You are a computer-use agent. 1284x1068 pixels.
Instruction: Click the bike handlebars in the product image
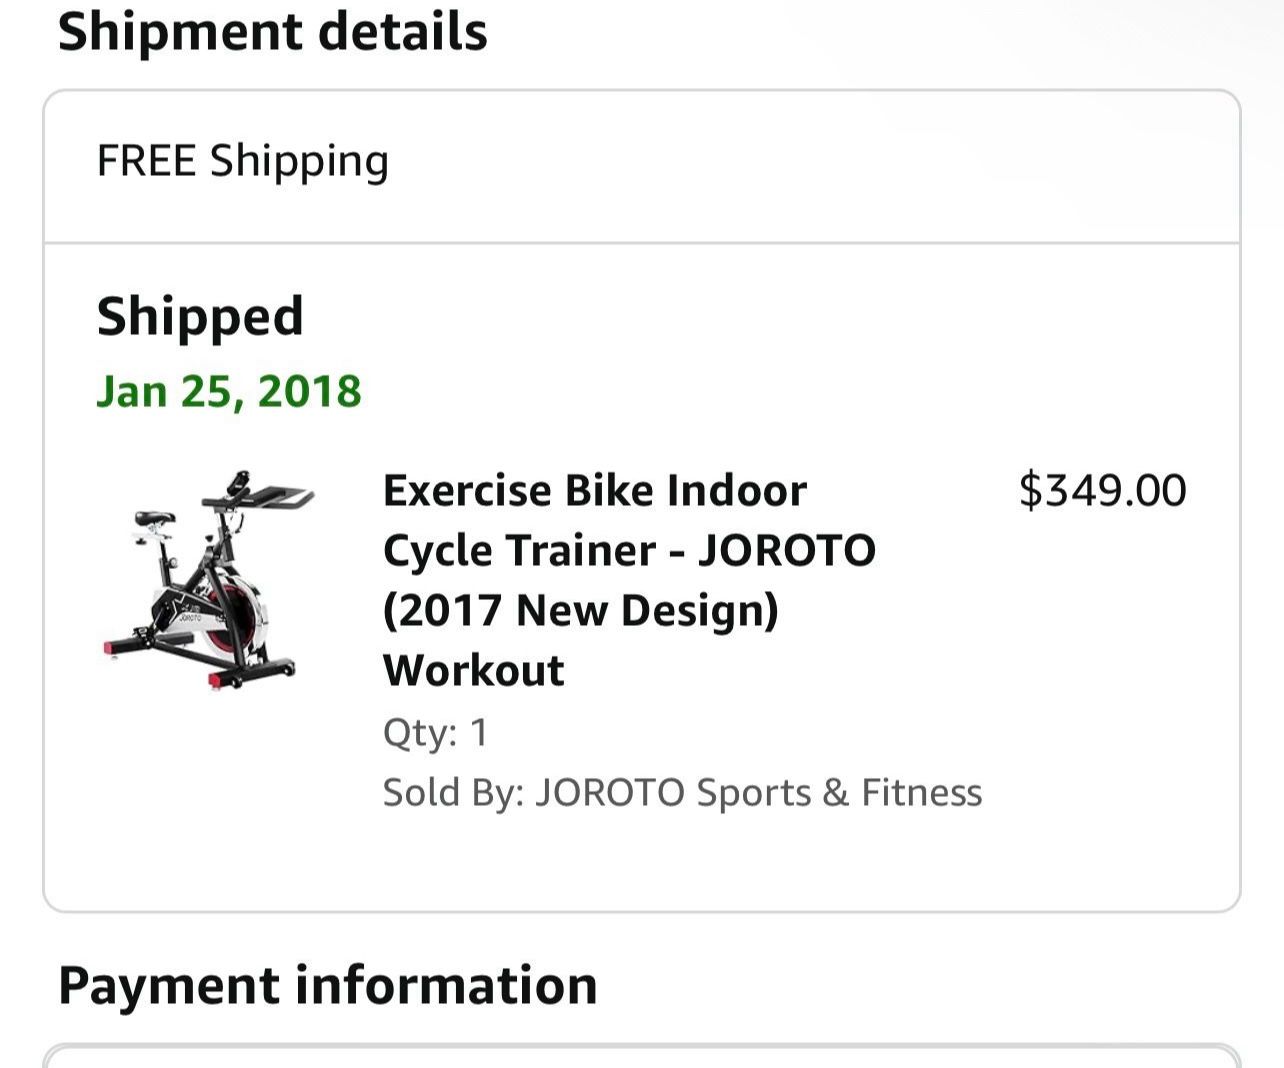click(262, 493)
